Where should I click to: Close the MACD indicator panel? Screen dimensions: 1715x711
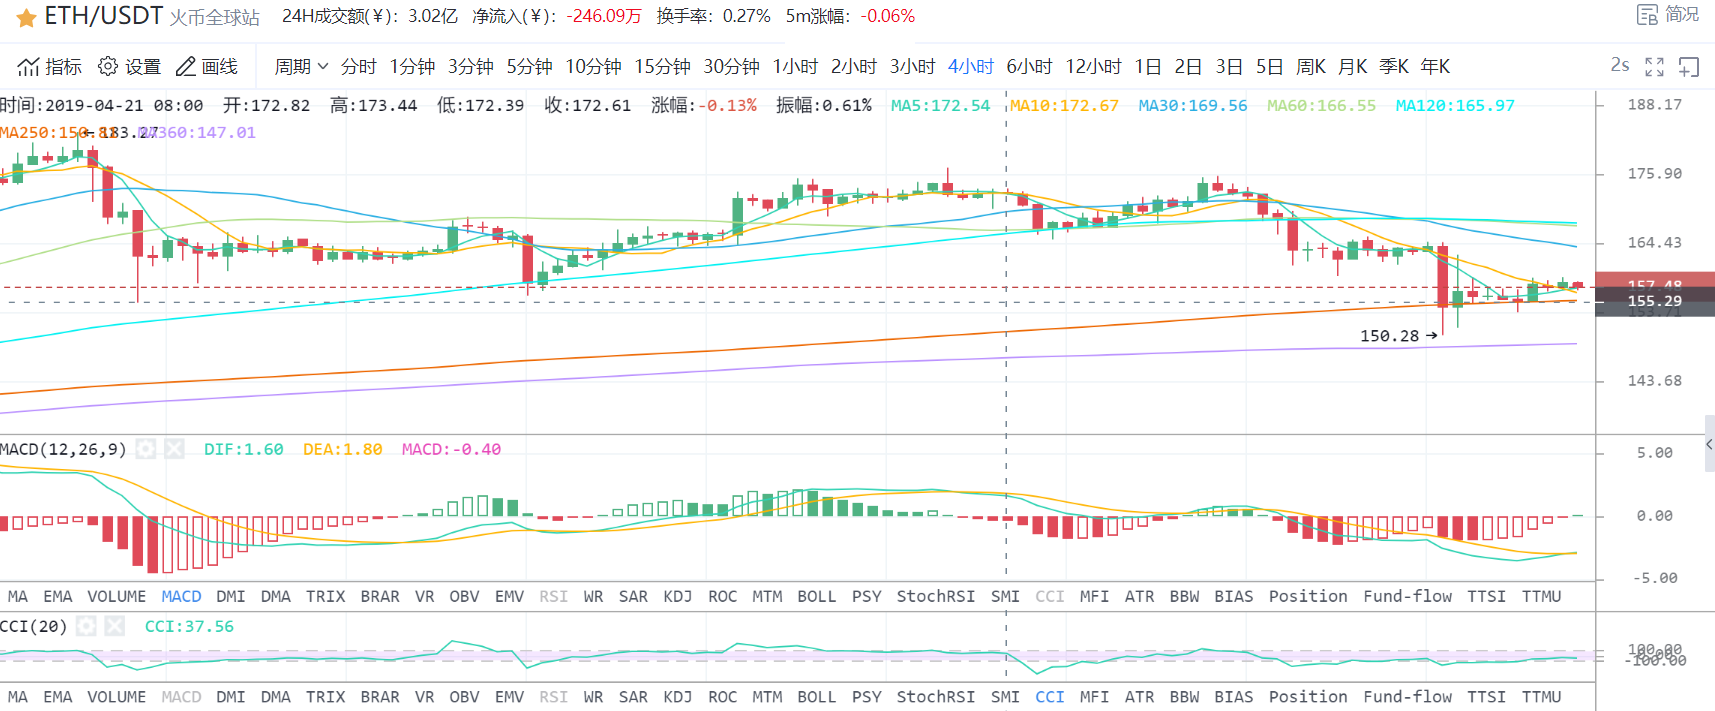174,449
